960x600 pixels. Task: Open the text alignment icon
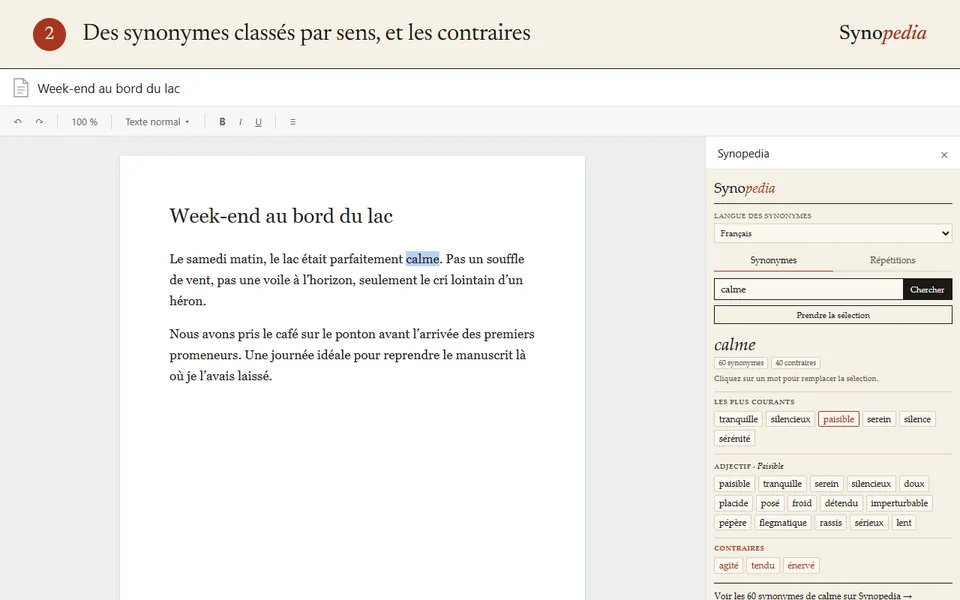pos(293,122)
